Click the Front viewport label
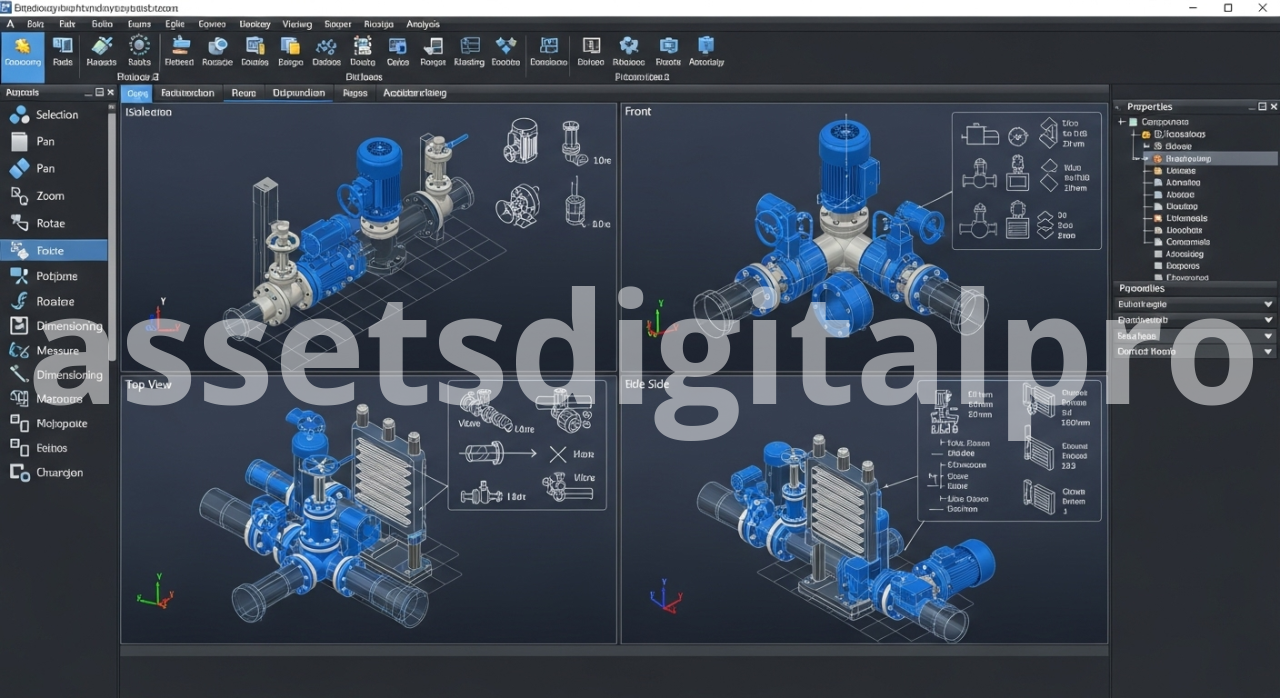 pyautogui.click(x=638, y=112)
